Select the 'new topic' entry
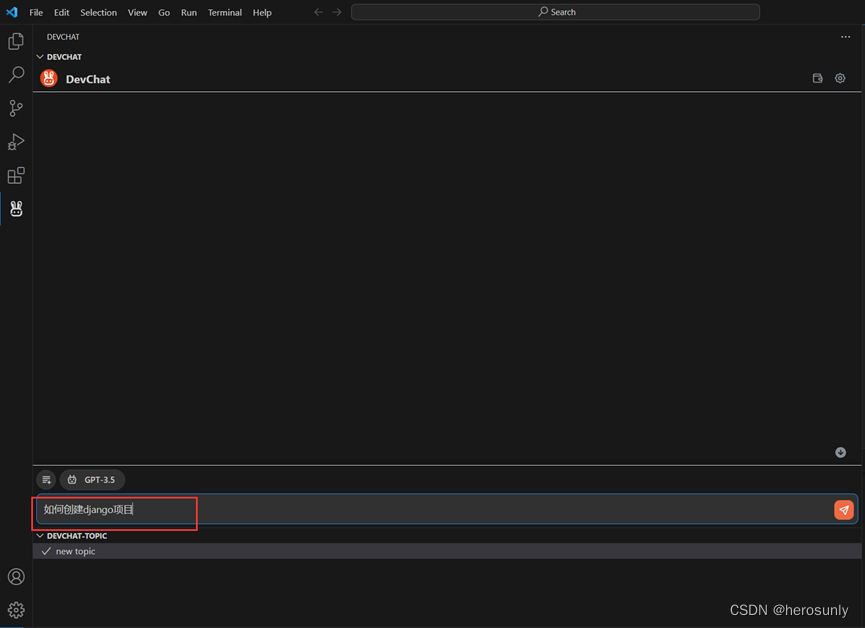The image size is (865, 628). (447, 551)
